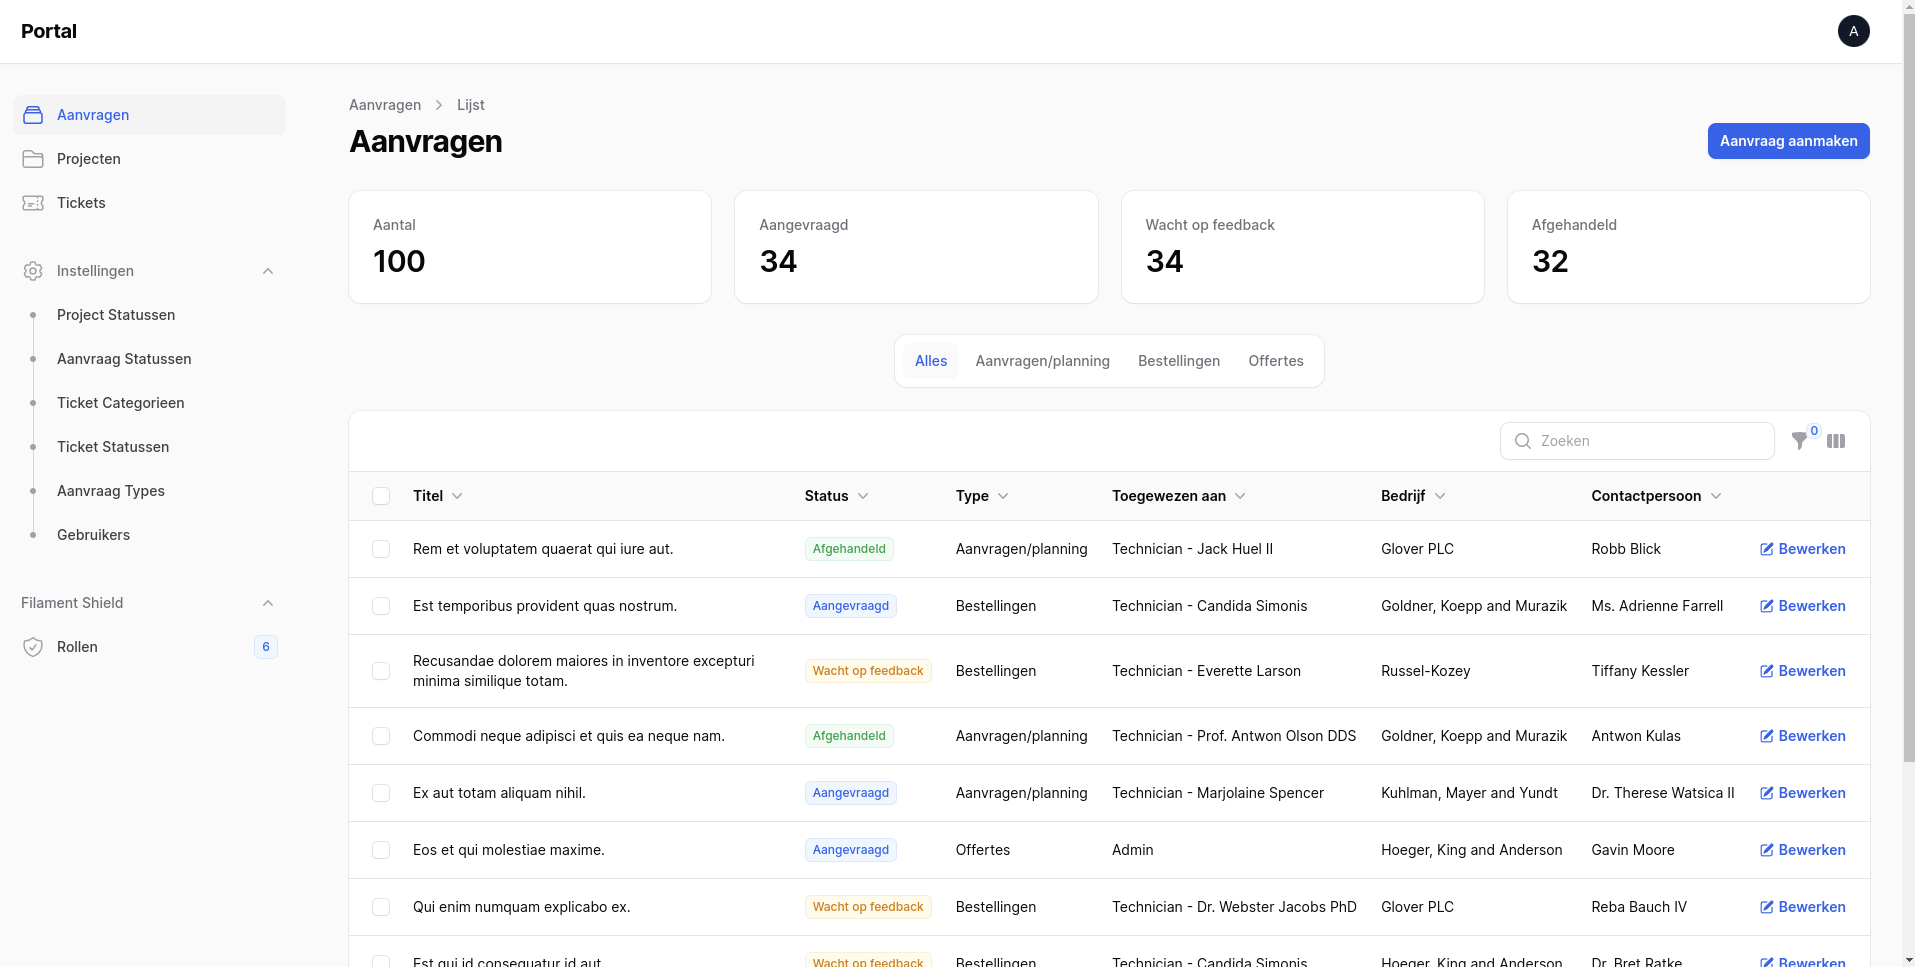The height and width of the screenshot is (967, 1915).
Task: Open Project Statussen settings
Action: 149,315
